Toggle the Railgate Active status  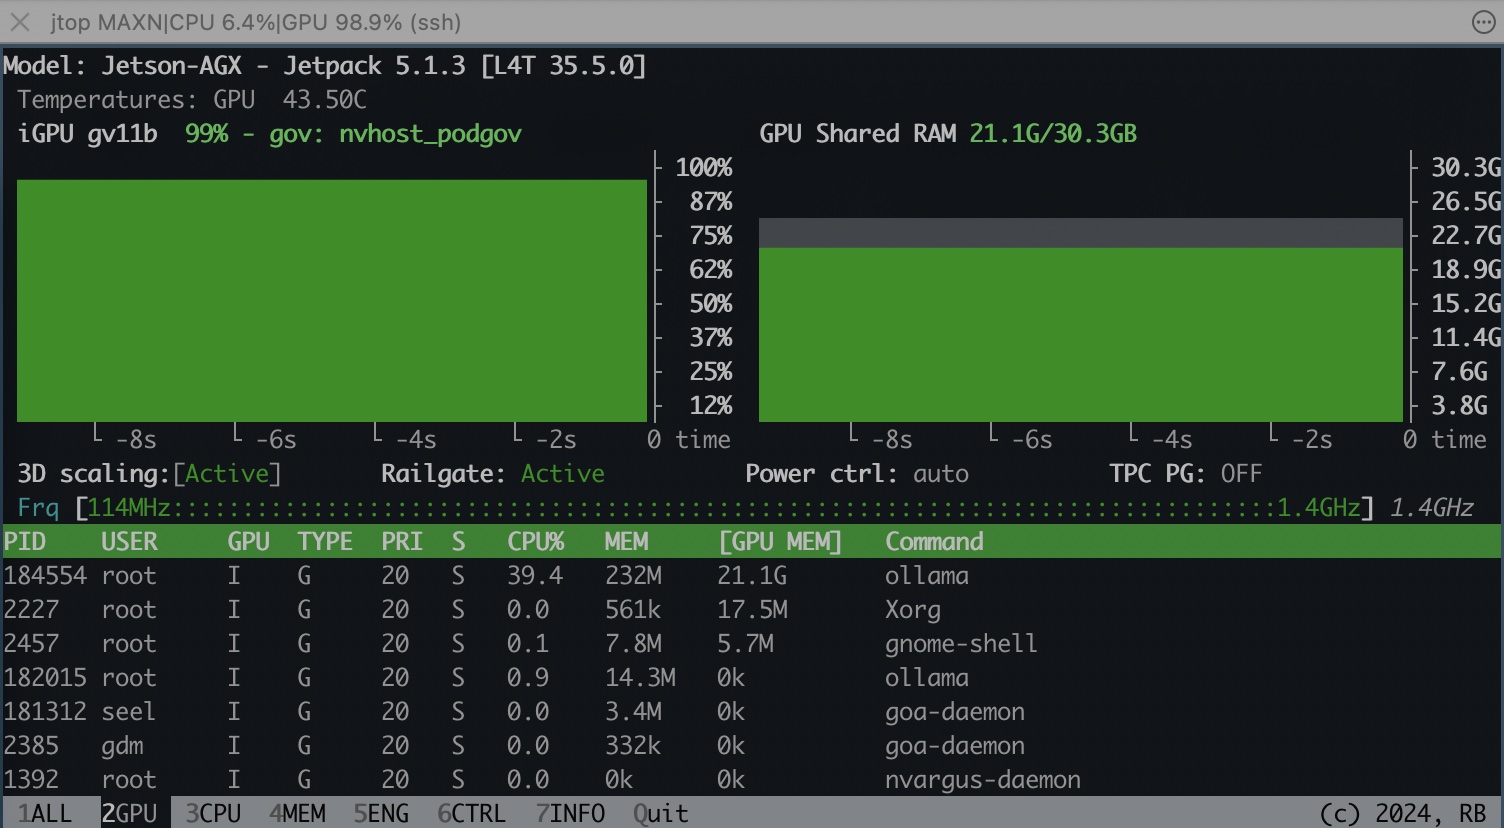pyautogui.click(x=562, y=473)
